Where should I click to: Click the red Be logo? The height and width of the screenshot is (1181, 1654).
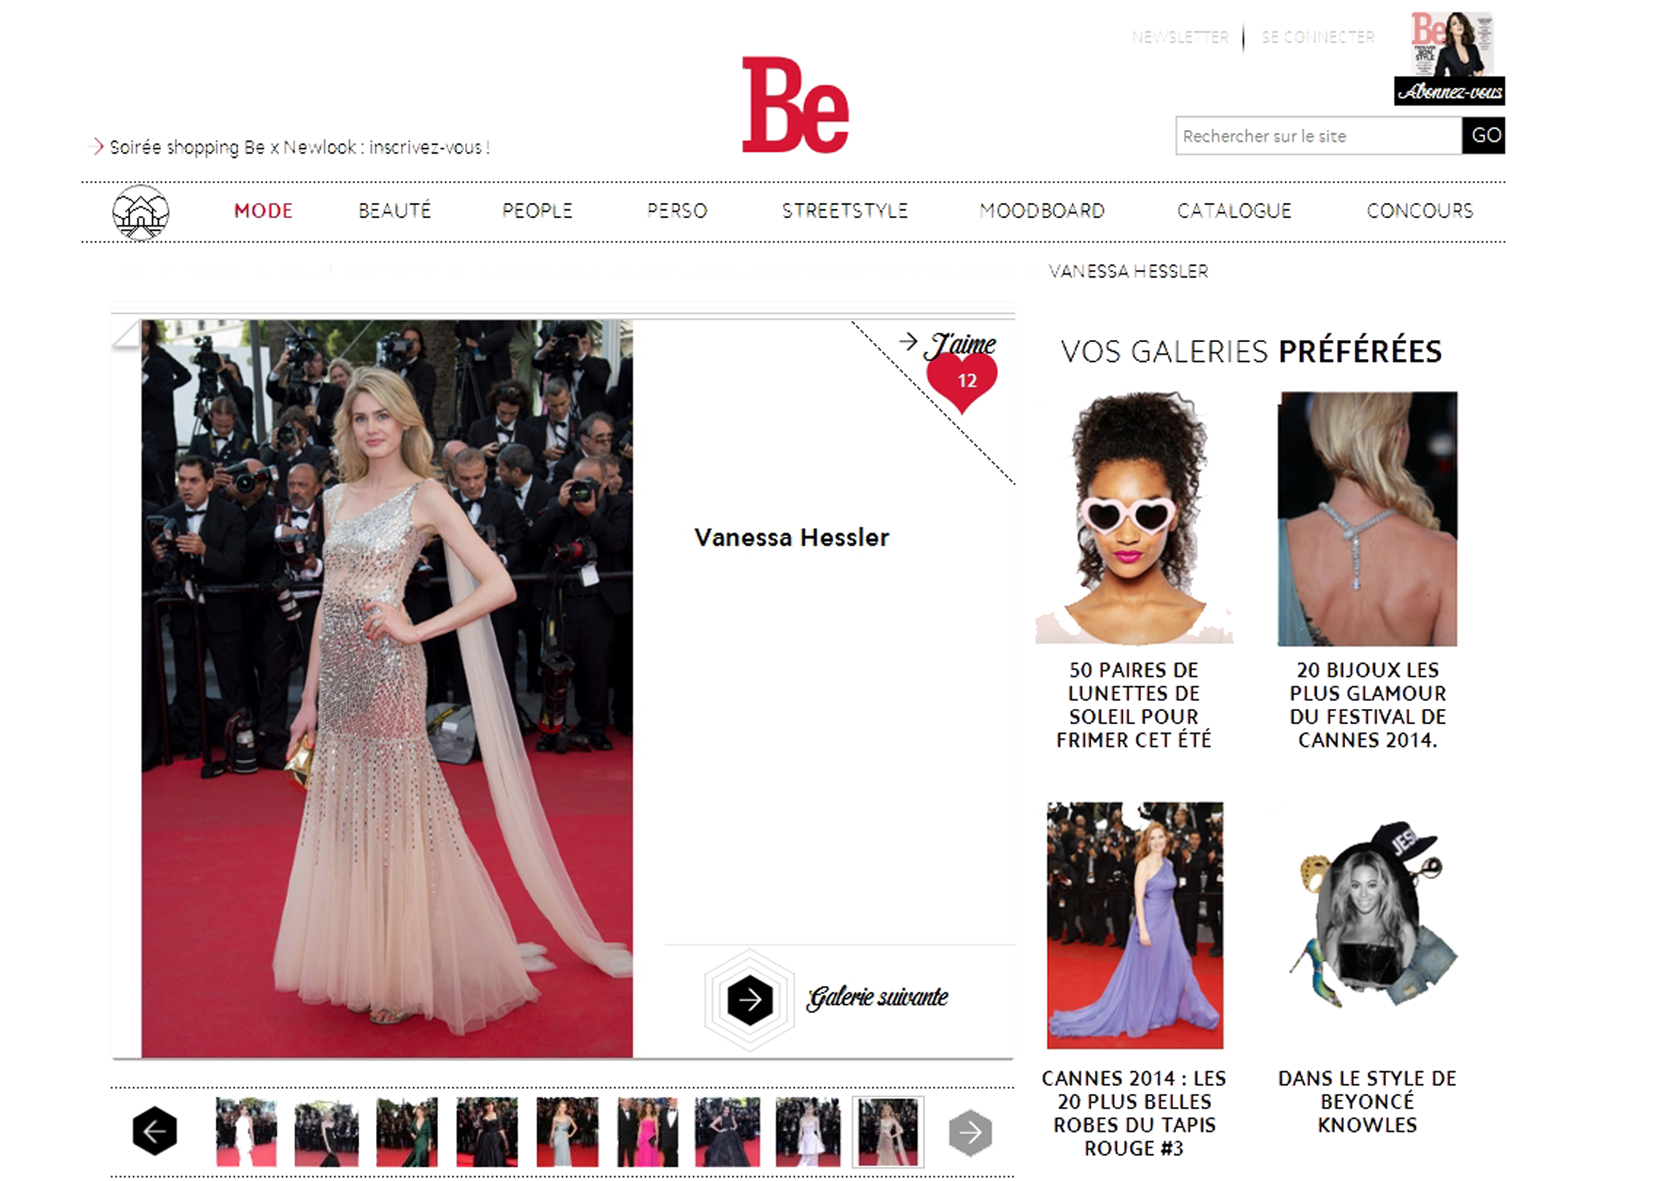pyautogui.click(x=795, y=106)
